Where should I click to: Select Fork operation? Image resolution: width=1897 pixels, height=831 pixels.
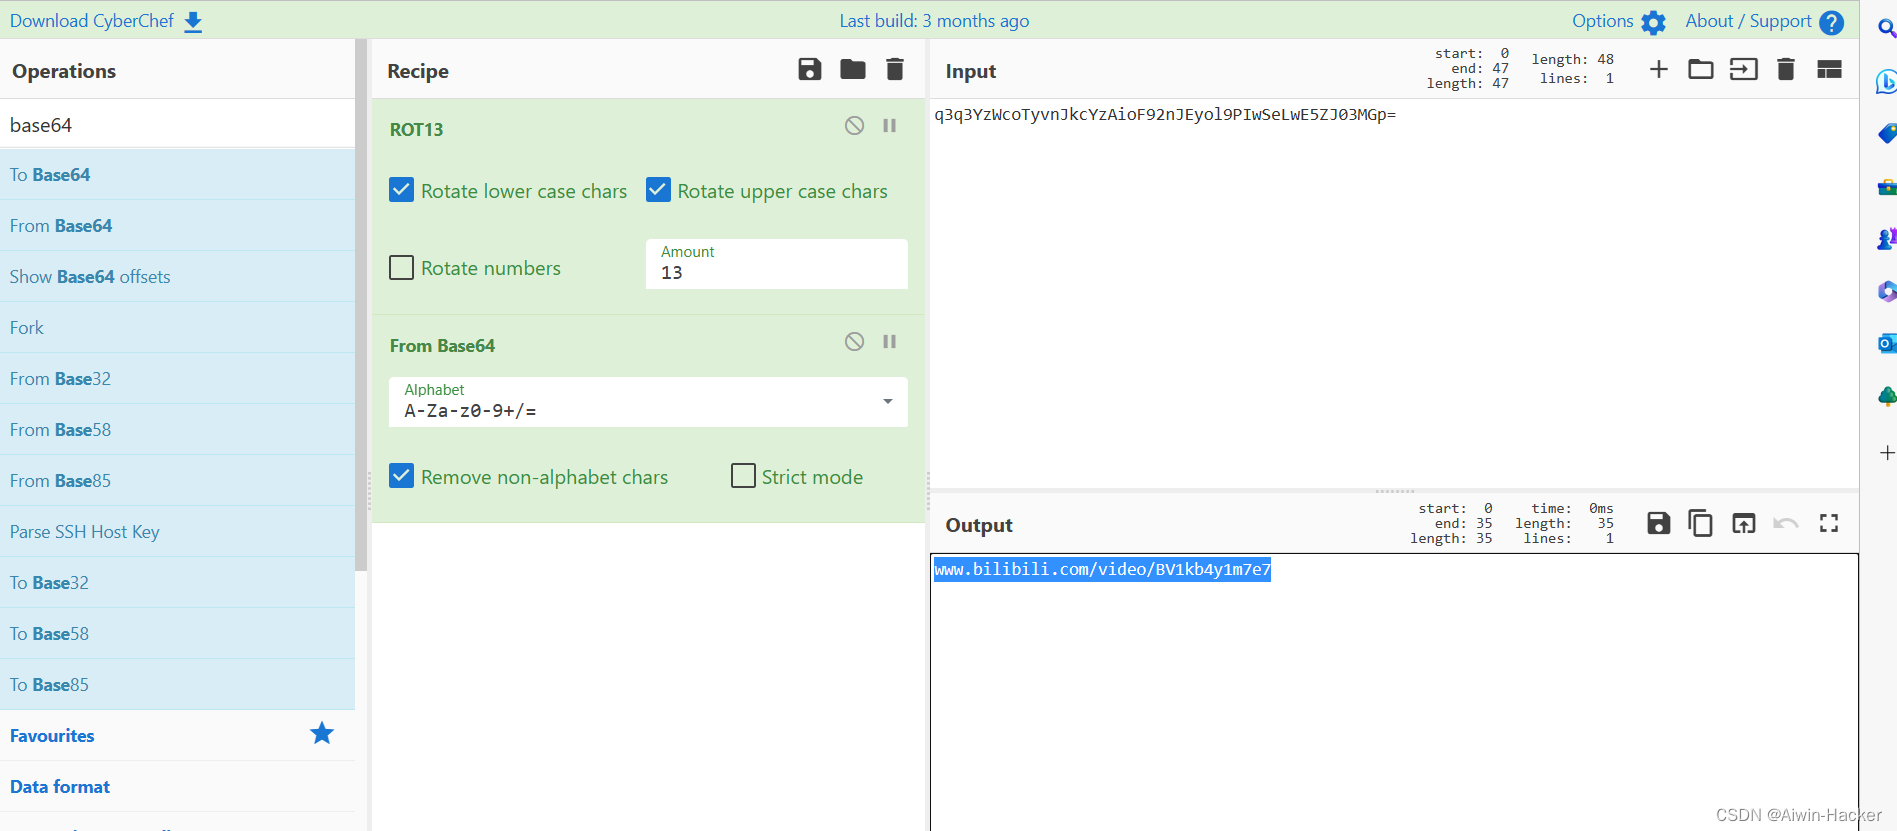click(178, 328)
